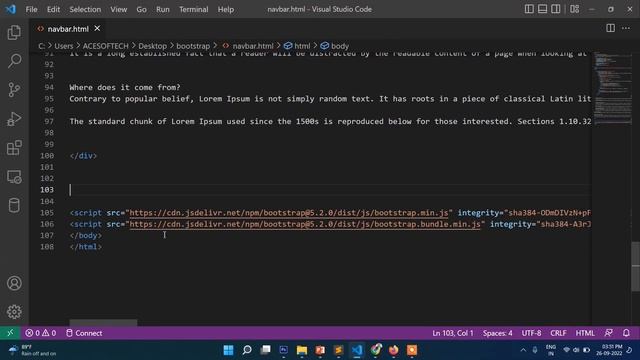Open the Customize Layout icon
Image resolution: width=640 pixels, height=360 pixels.
click(x=575, y=9)
